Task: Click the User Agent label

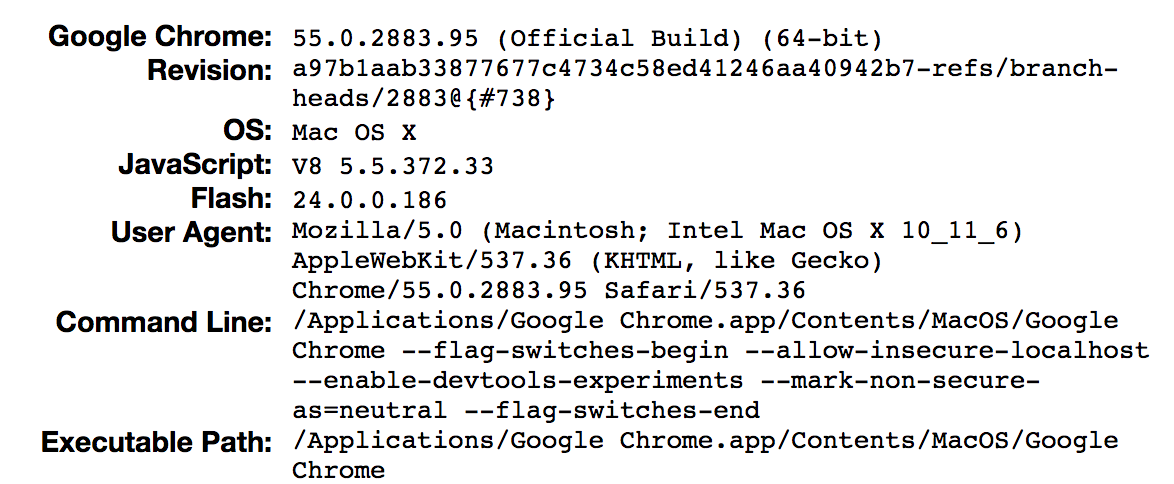Action: [x=192, y=233]
